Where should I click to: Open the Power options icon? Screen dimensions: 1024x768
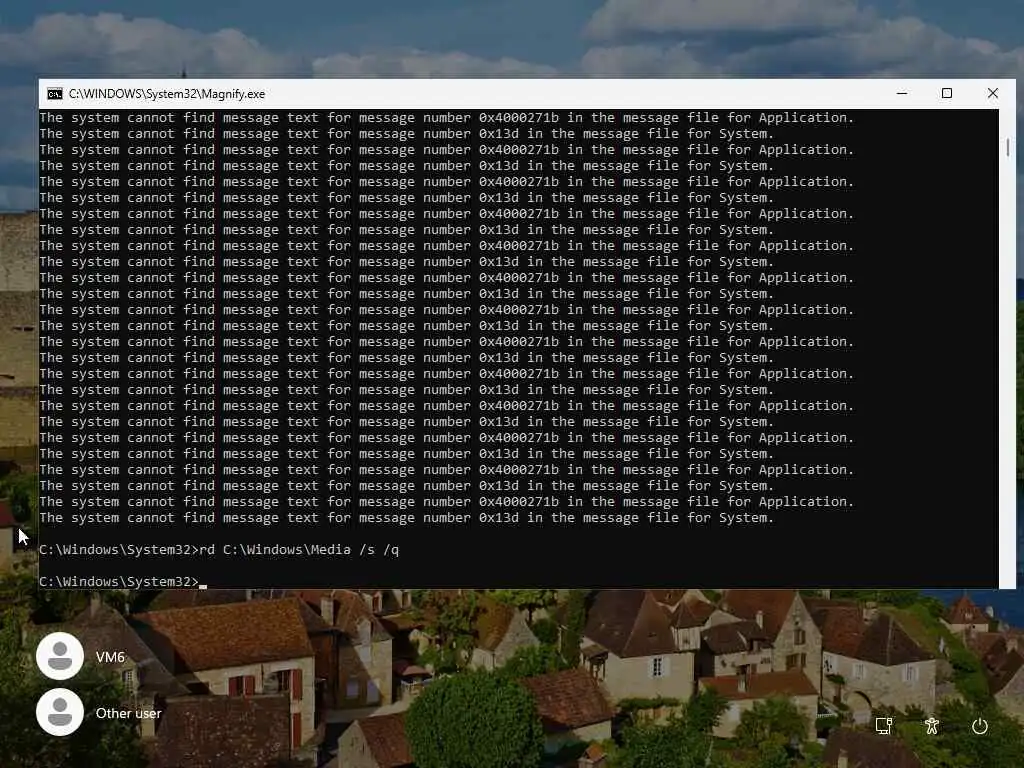pyautogui.click(x=980, y=726)
